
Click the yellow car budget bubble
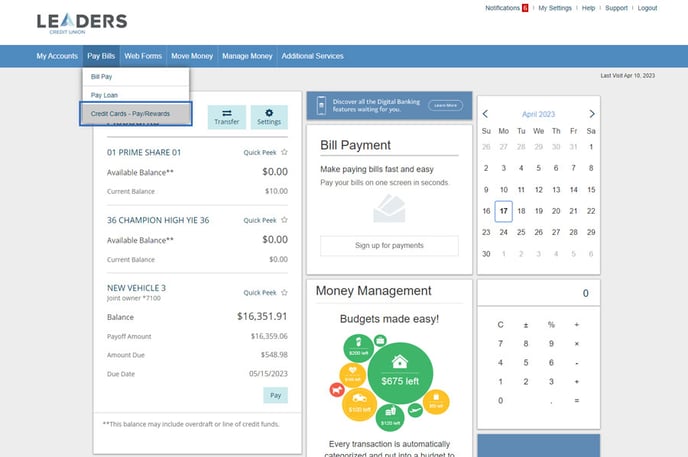[x=359, y=404]
